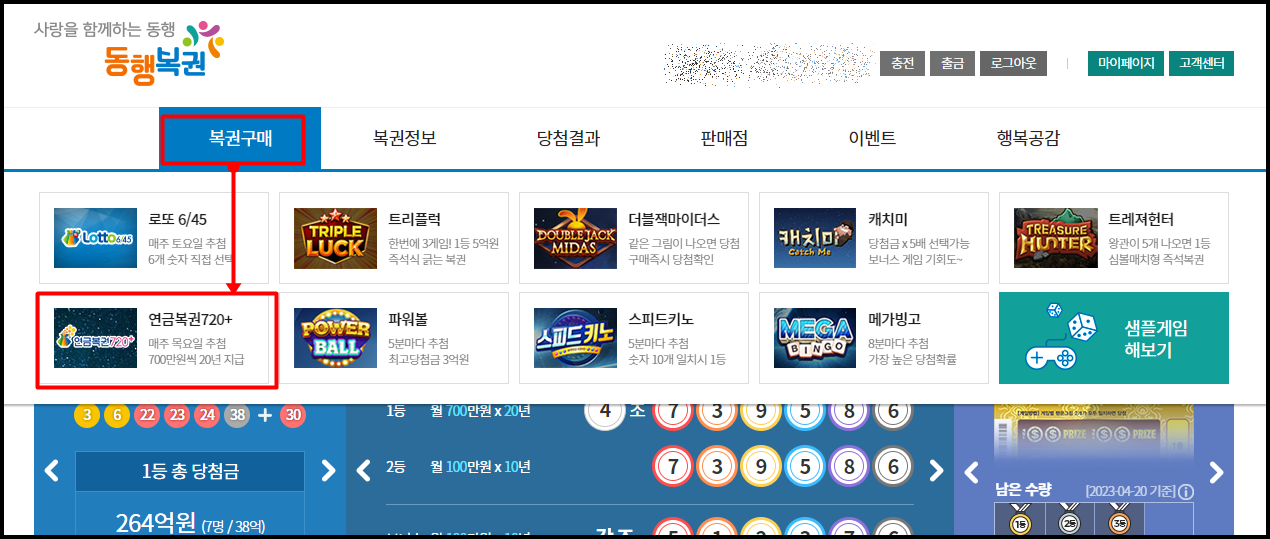1270x539 pixels.
Task: Click the 샘플게임 해보기 text
Action: [1155, 340]
